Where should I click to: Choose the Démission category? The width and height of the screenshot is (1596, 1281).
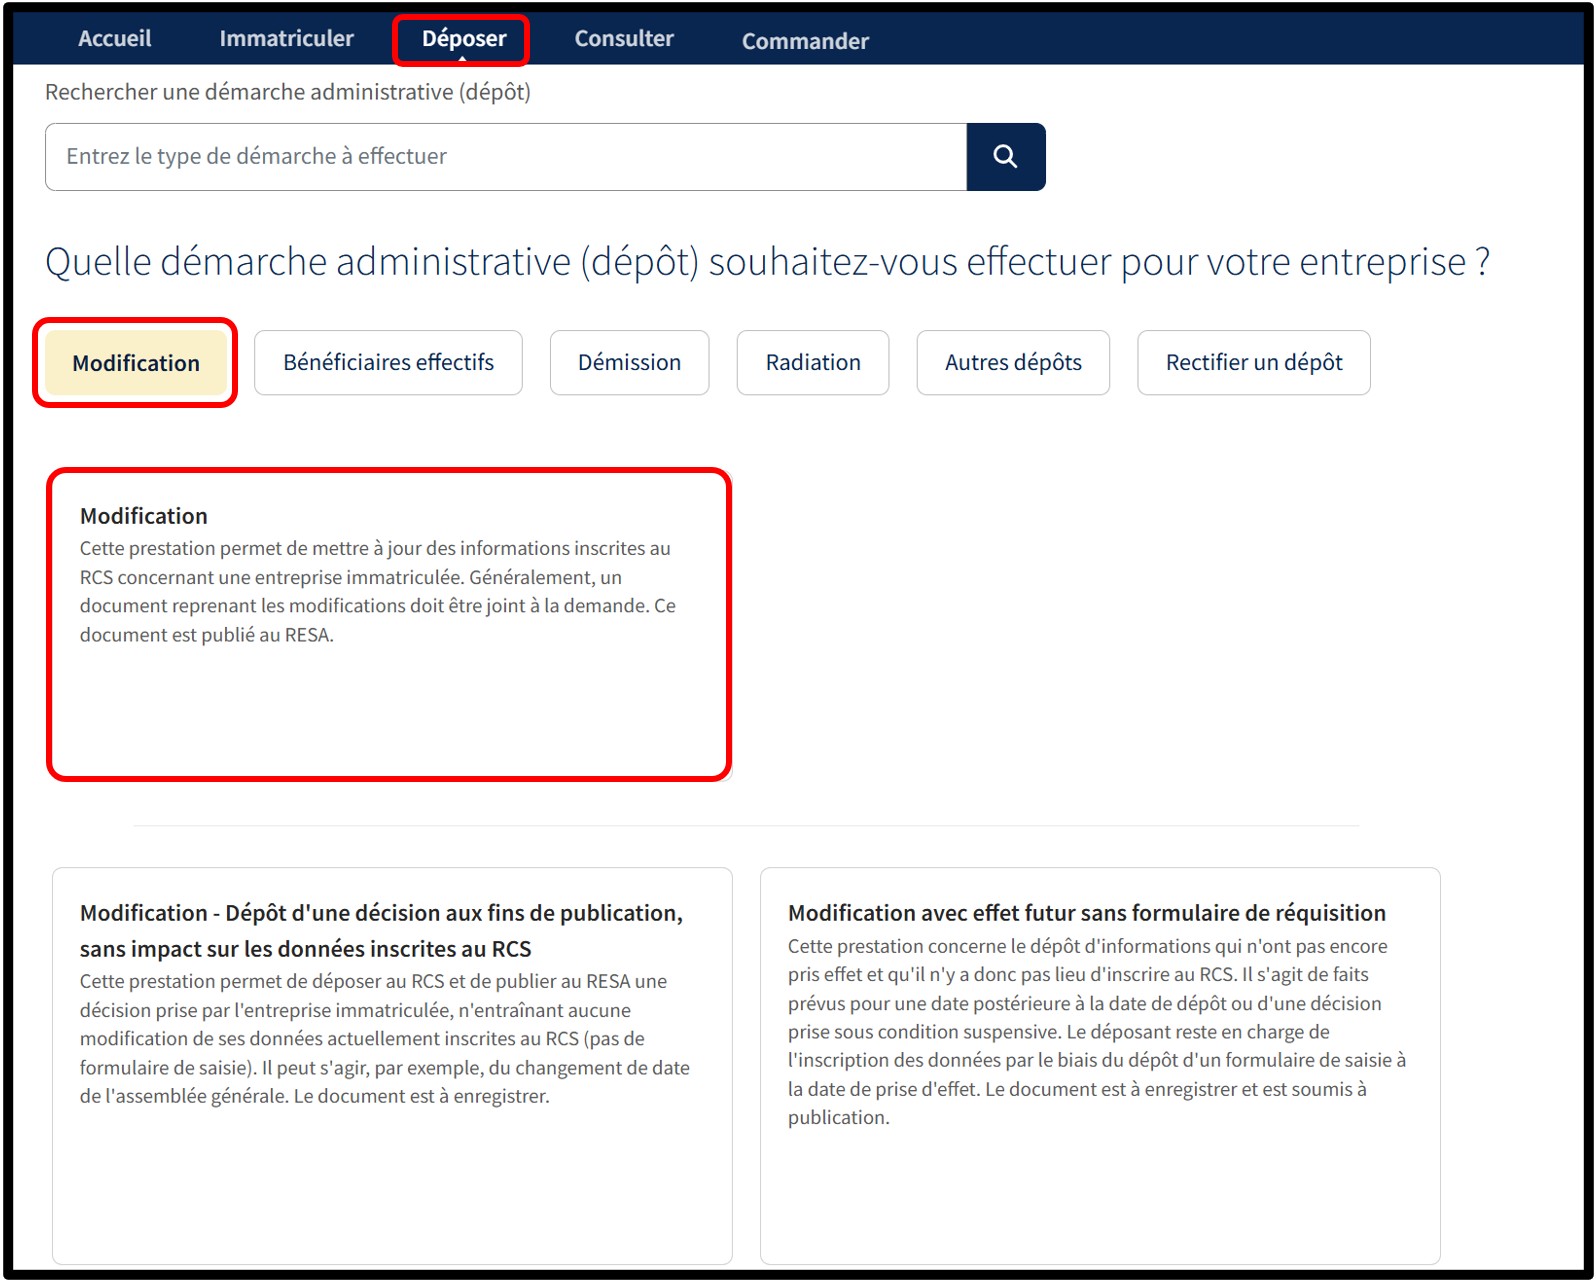click(629, 363)
